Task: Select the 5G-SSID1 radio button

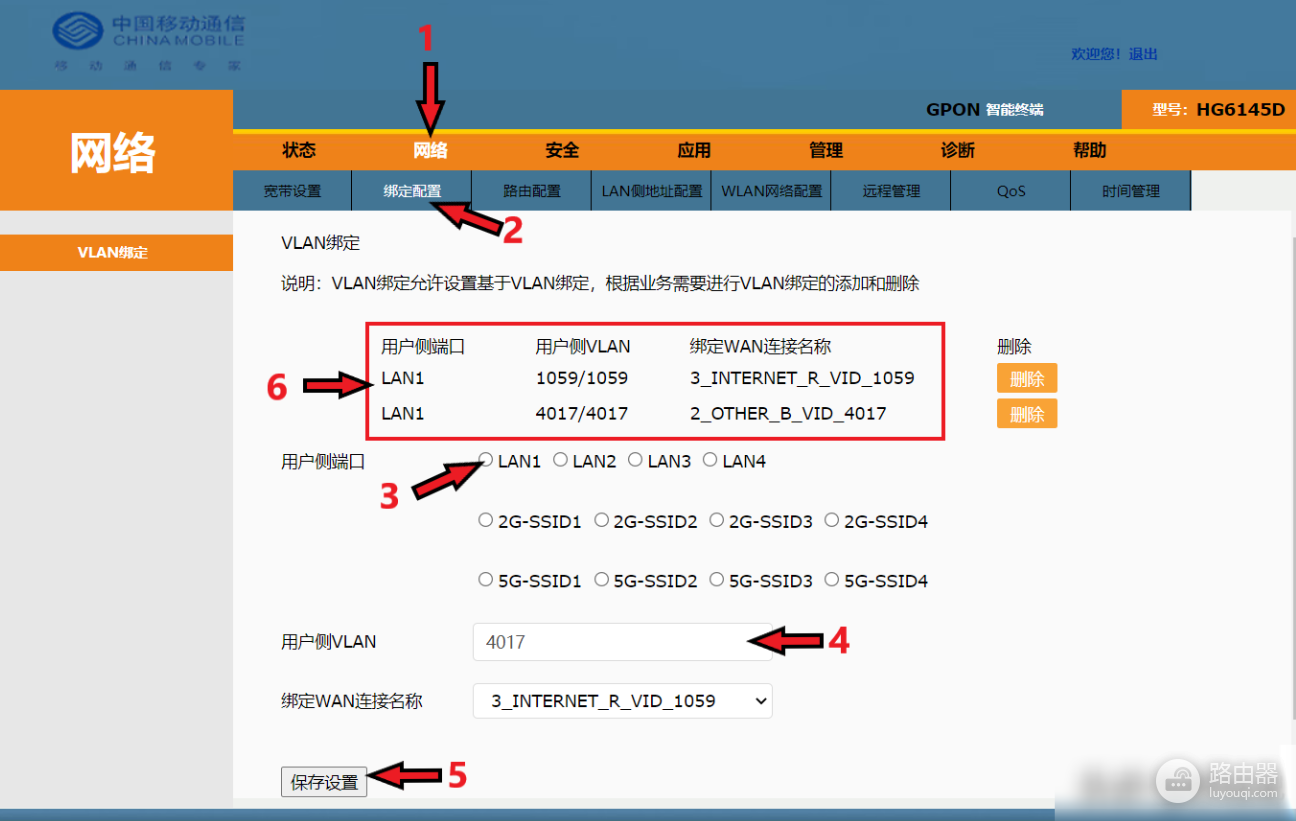Action: [x=486, y=579]
